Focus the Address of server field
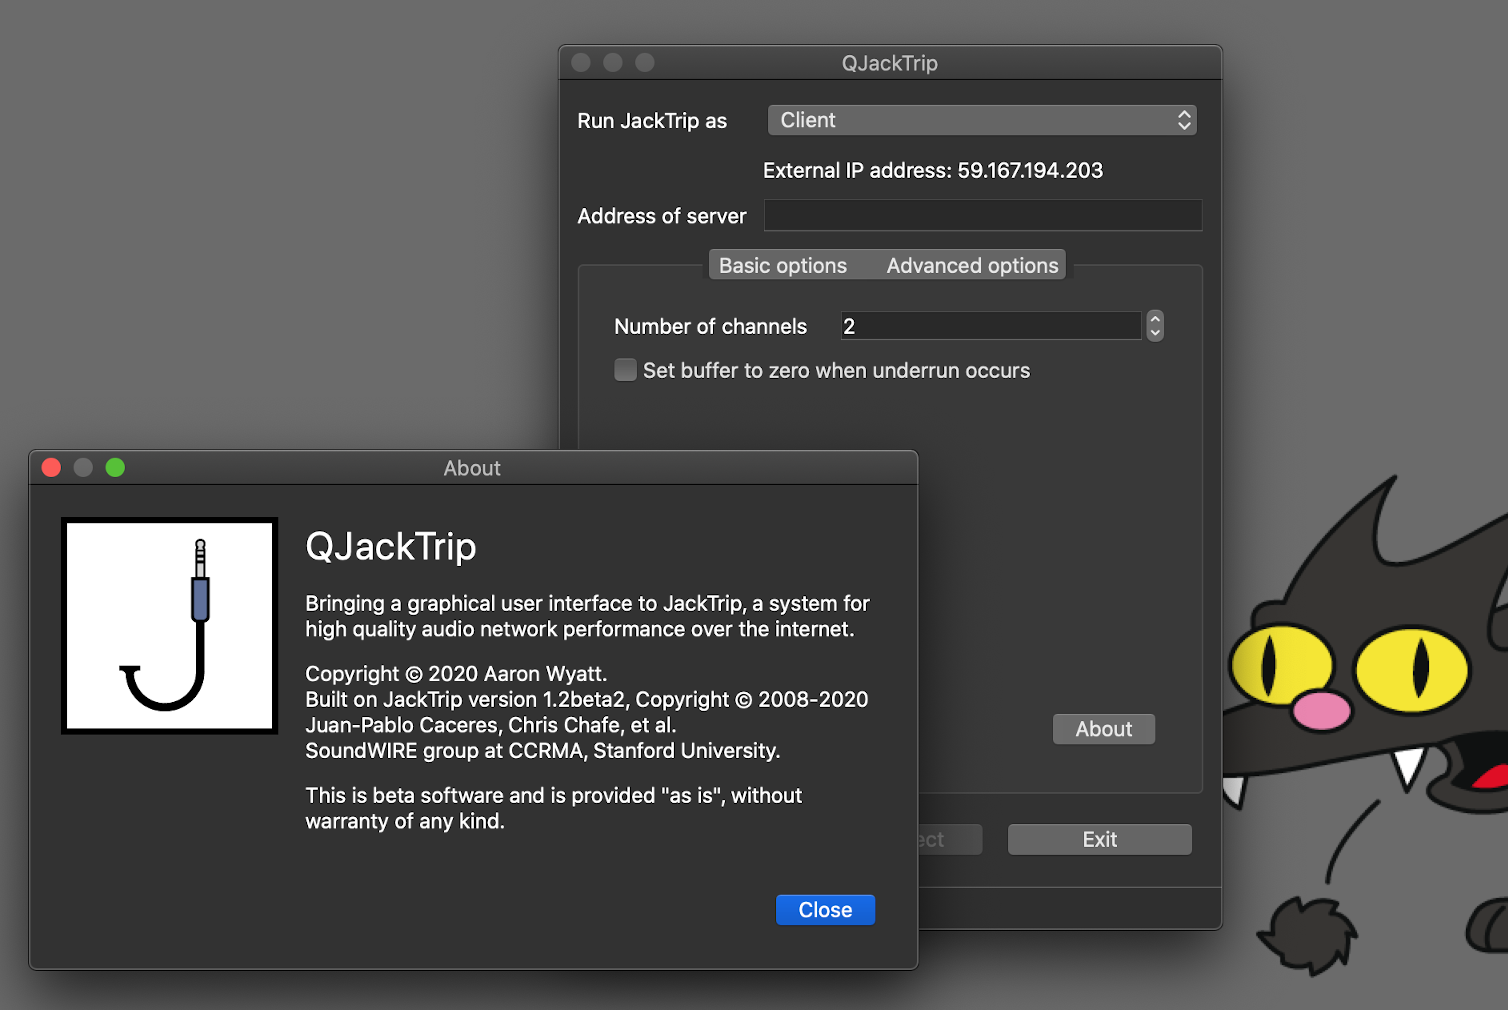 (983, 215)
